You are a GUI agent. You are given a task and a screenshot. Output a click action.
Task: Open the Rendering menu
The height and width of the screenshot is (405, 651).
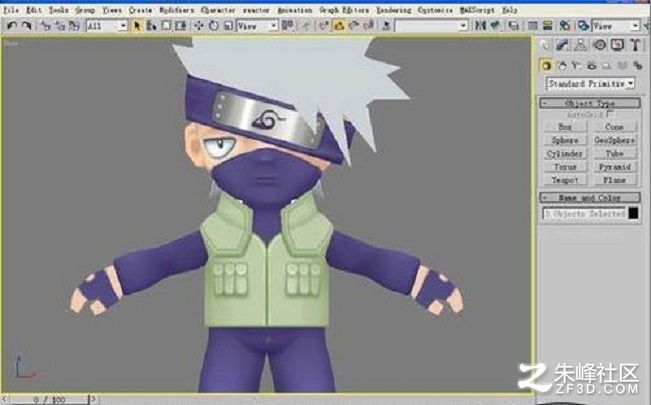click(394, 10)
